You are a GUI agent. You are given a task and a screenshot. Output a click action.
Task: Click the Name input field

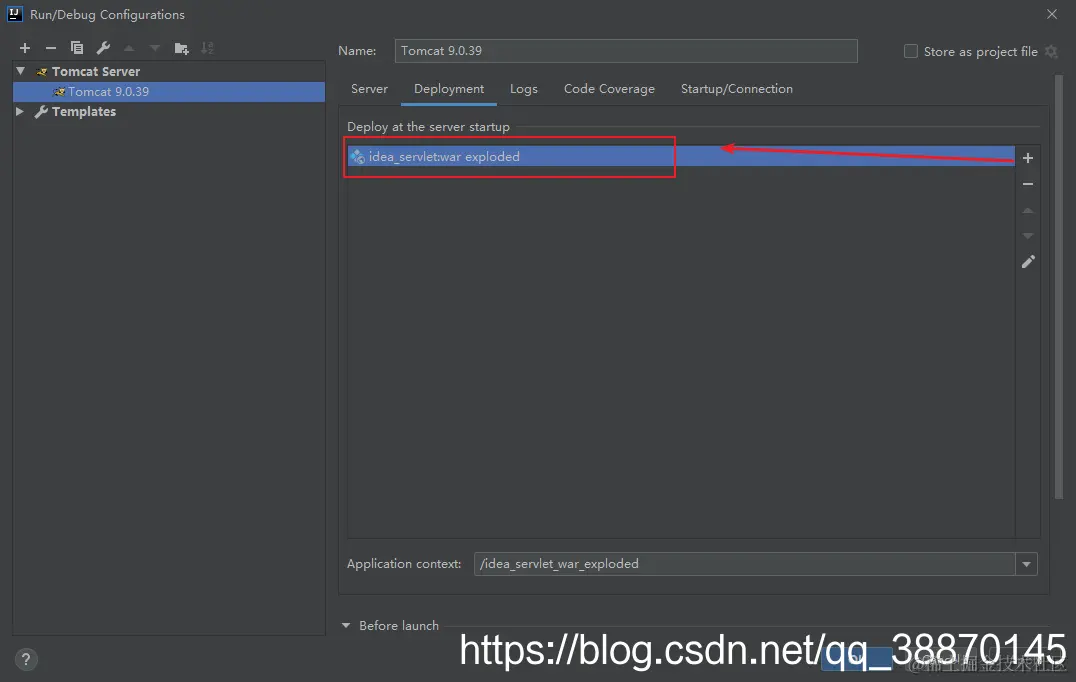(x=626, y=51)
